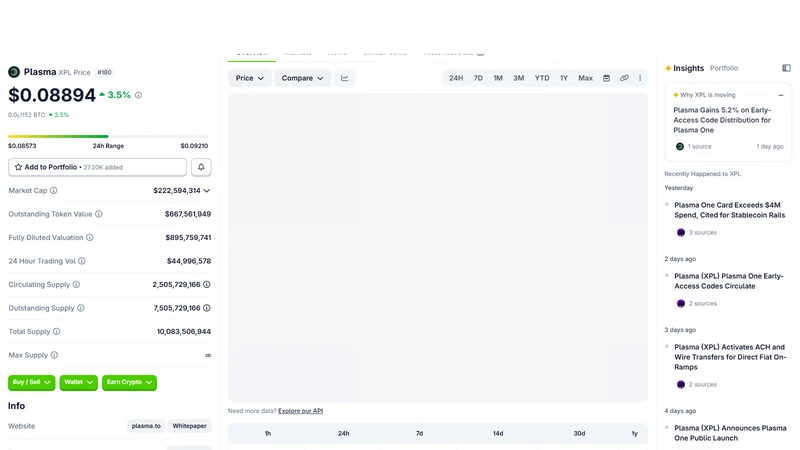The image size is (800, 450).
Task: Click the 1 source avatar icon
Action: (680, 146)
